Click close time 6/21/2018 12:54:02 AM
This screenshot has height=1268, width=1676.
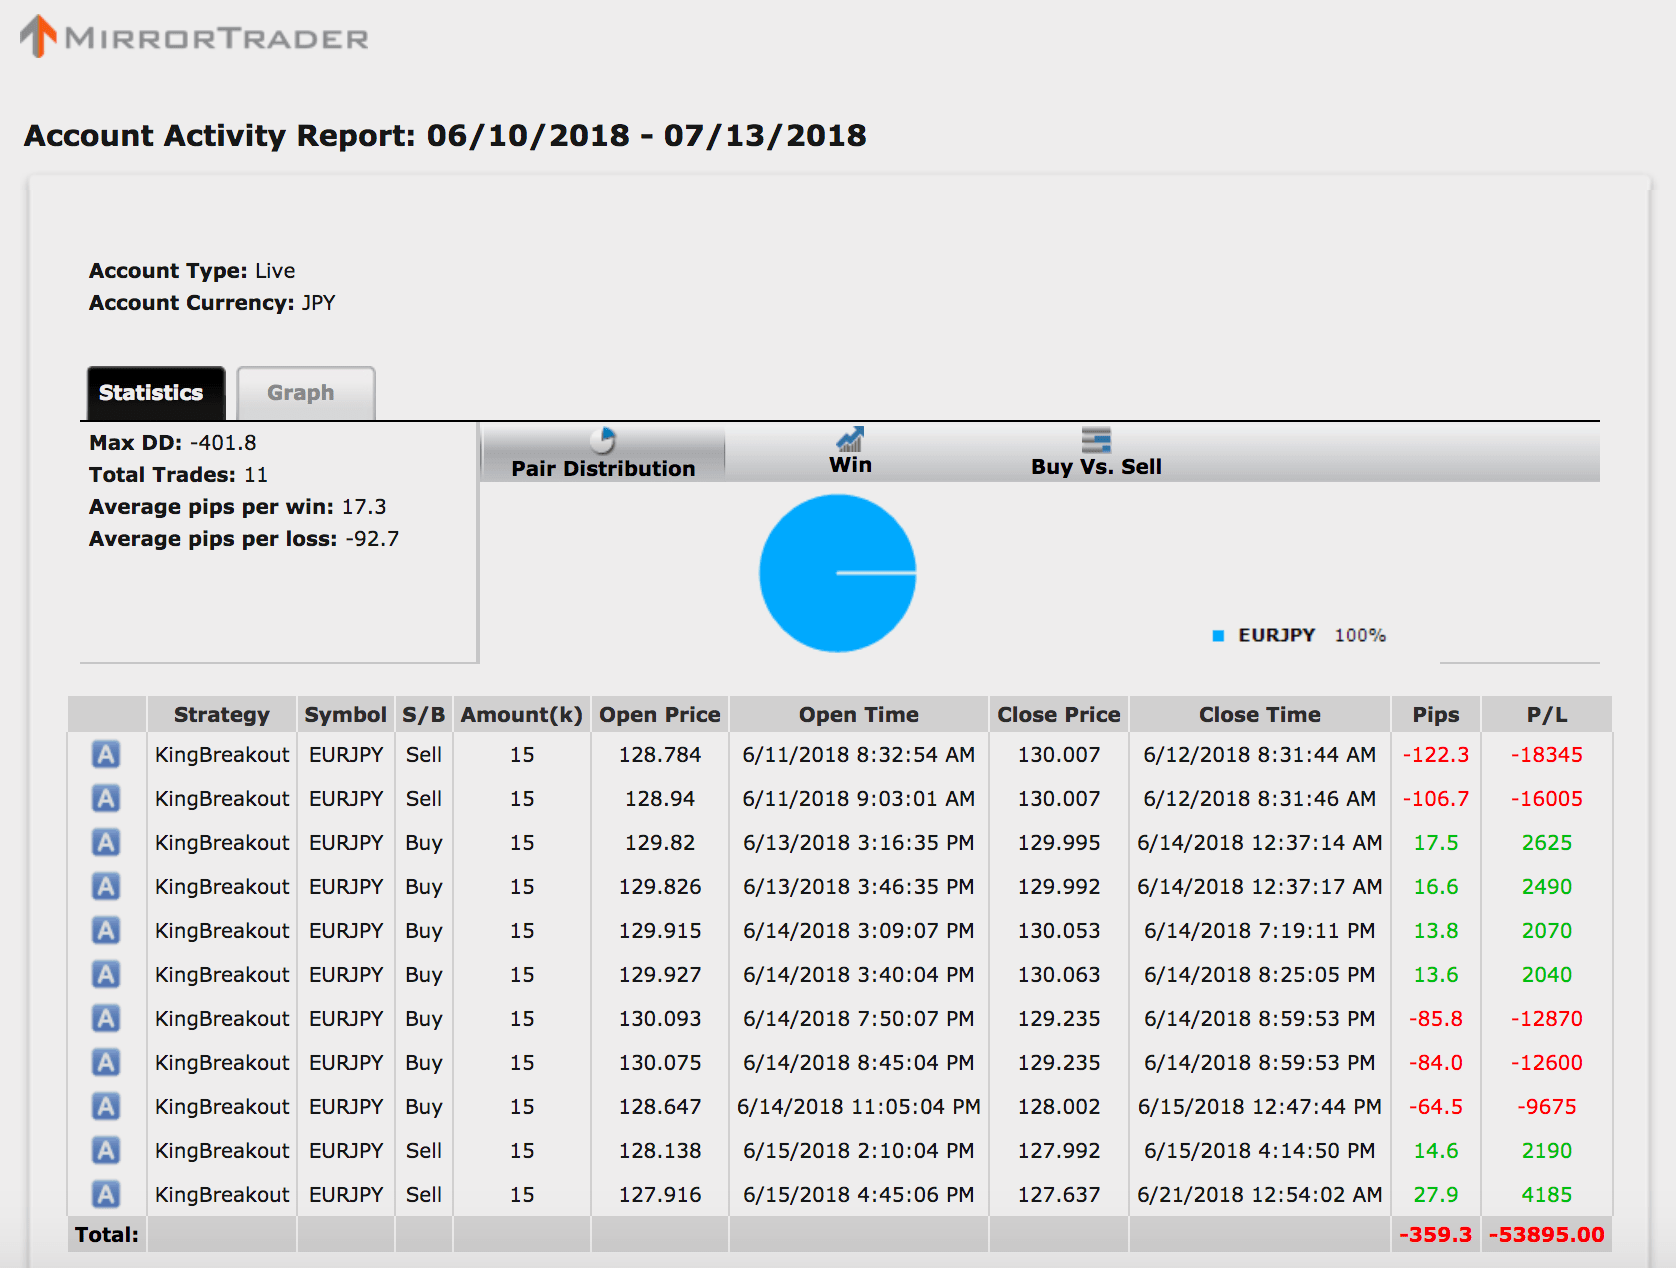click(1260, 1195)
